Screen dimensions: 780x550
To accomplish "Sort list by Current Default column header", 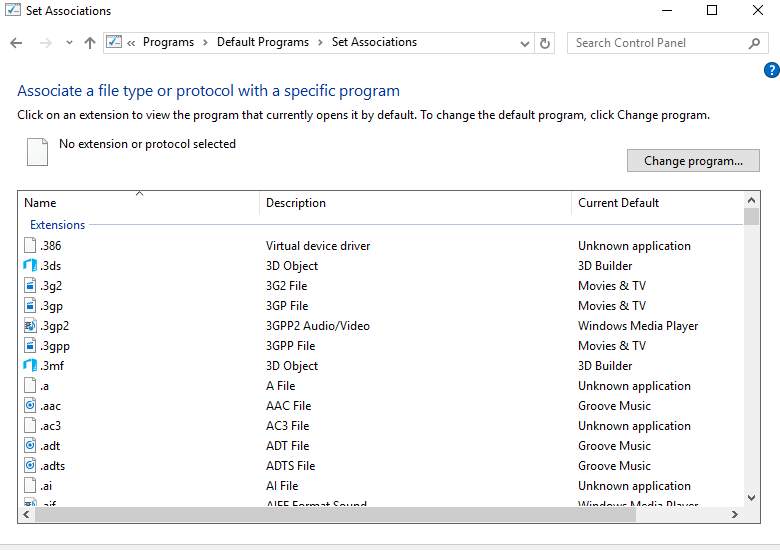I will pyautogui.click(x=657, y=203).
